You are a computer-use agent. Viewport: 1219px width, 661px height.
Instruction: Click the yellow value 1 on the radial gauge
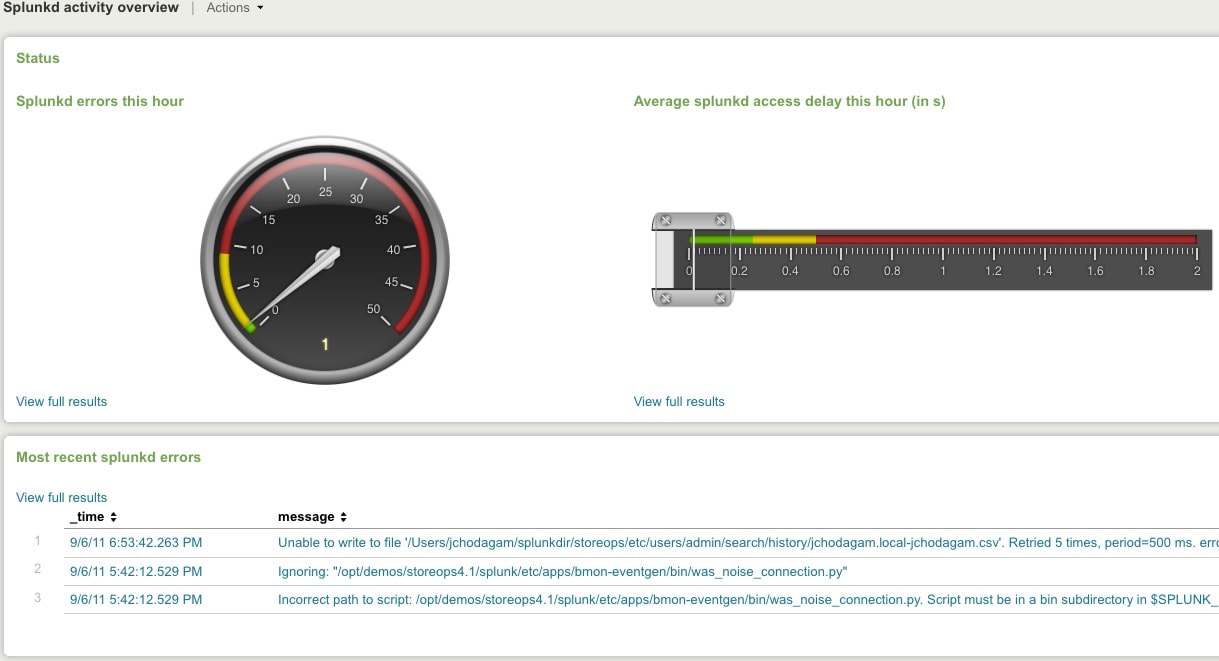tap(325, 345)
